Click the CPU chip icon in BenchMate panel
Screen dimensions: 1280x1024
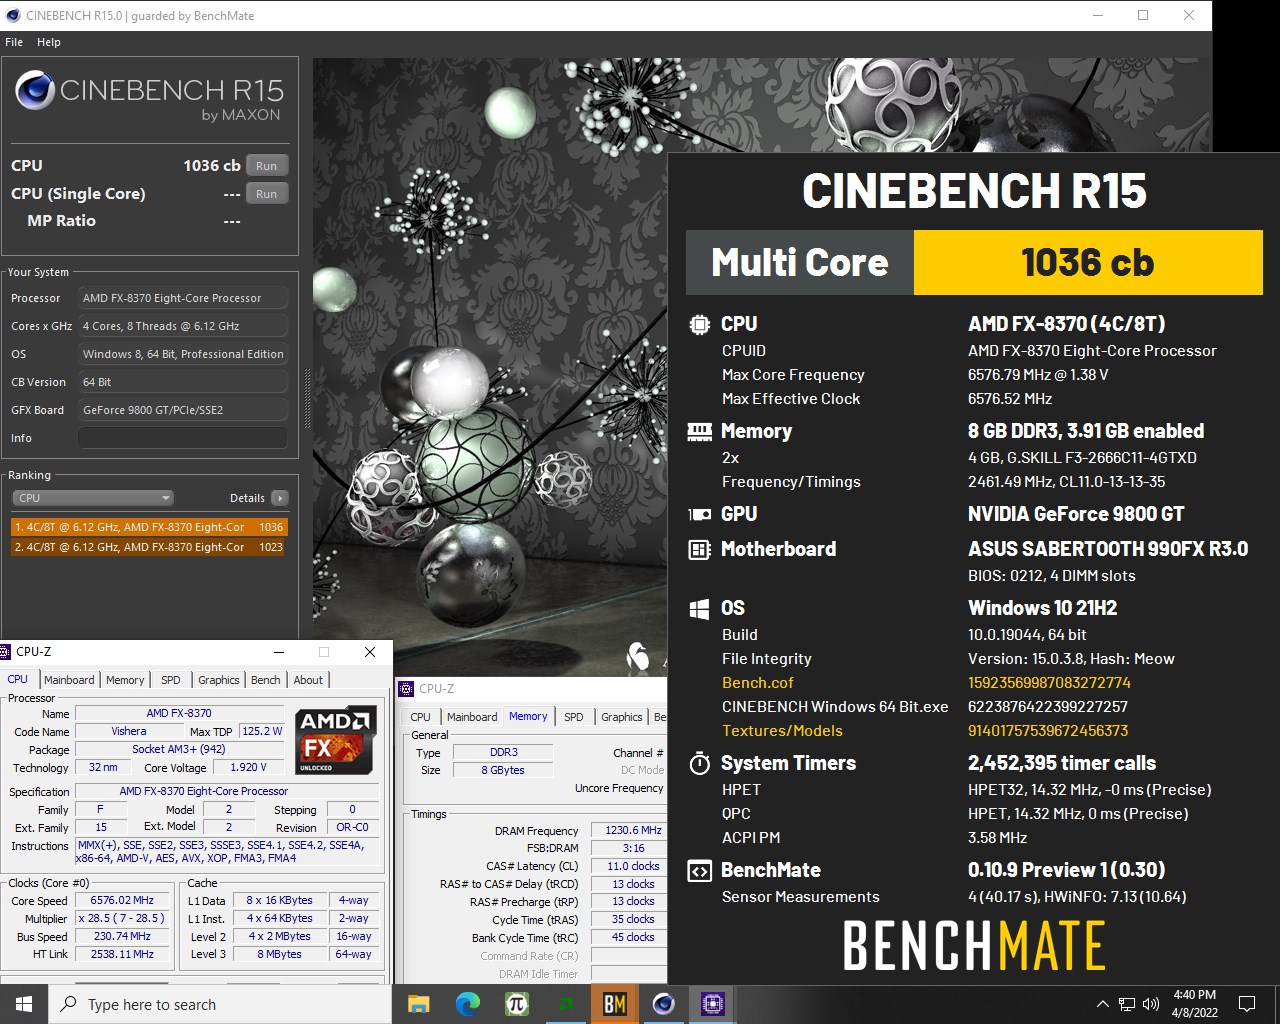[x=699, y=324]
